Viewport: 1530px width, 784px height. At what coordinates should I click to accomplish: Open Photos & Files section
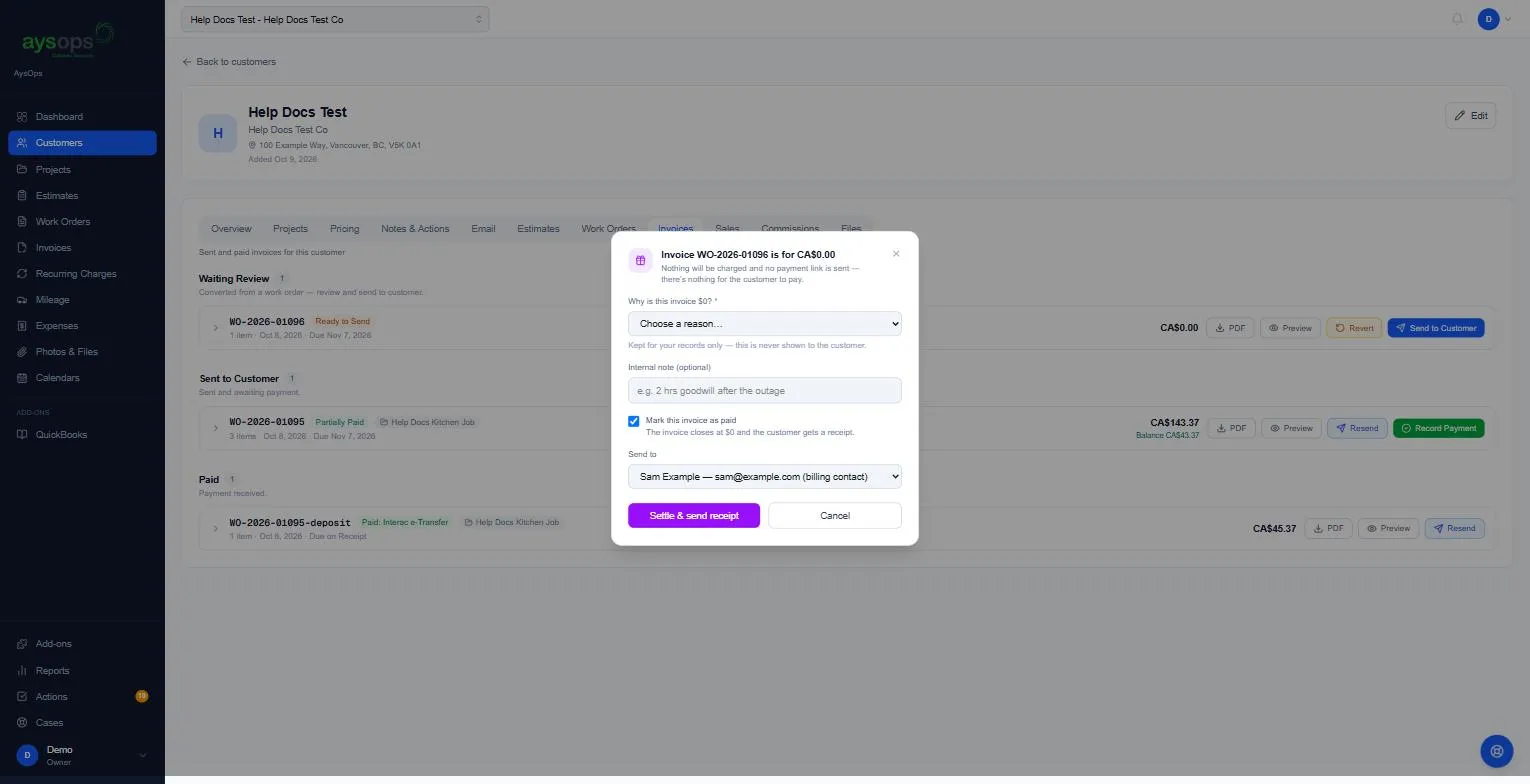point(82,351)
